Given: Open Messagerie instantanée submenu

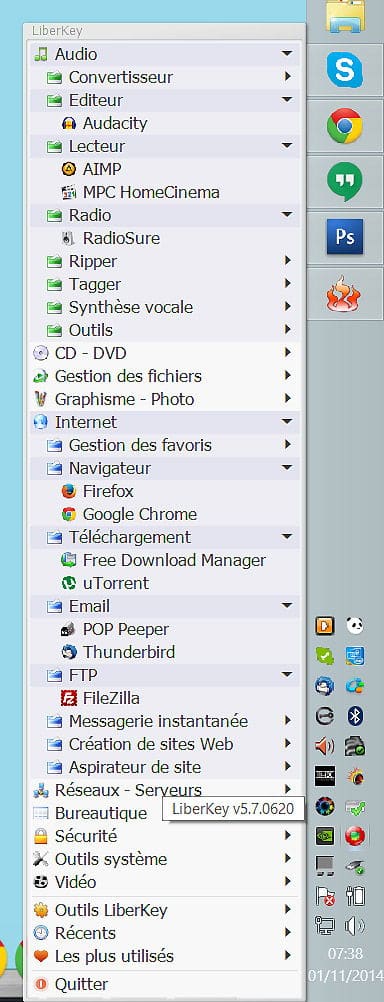Looking at the screenshot, I should click(164, 721).
